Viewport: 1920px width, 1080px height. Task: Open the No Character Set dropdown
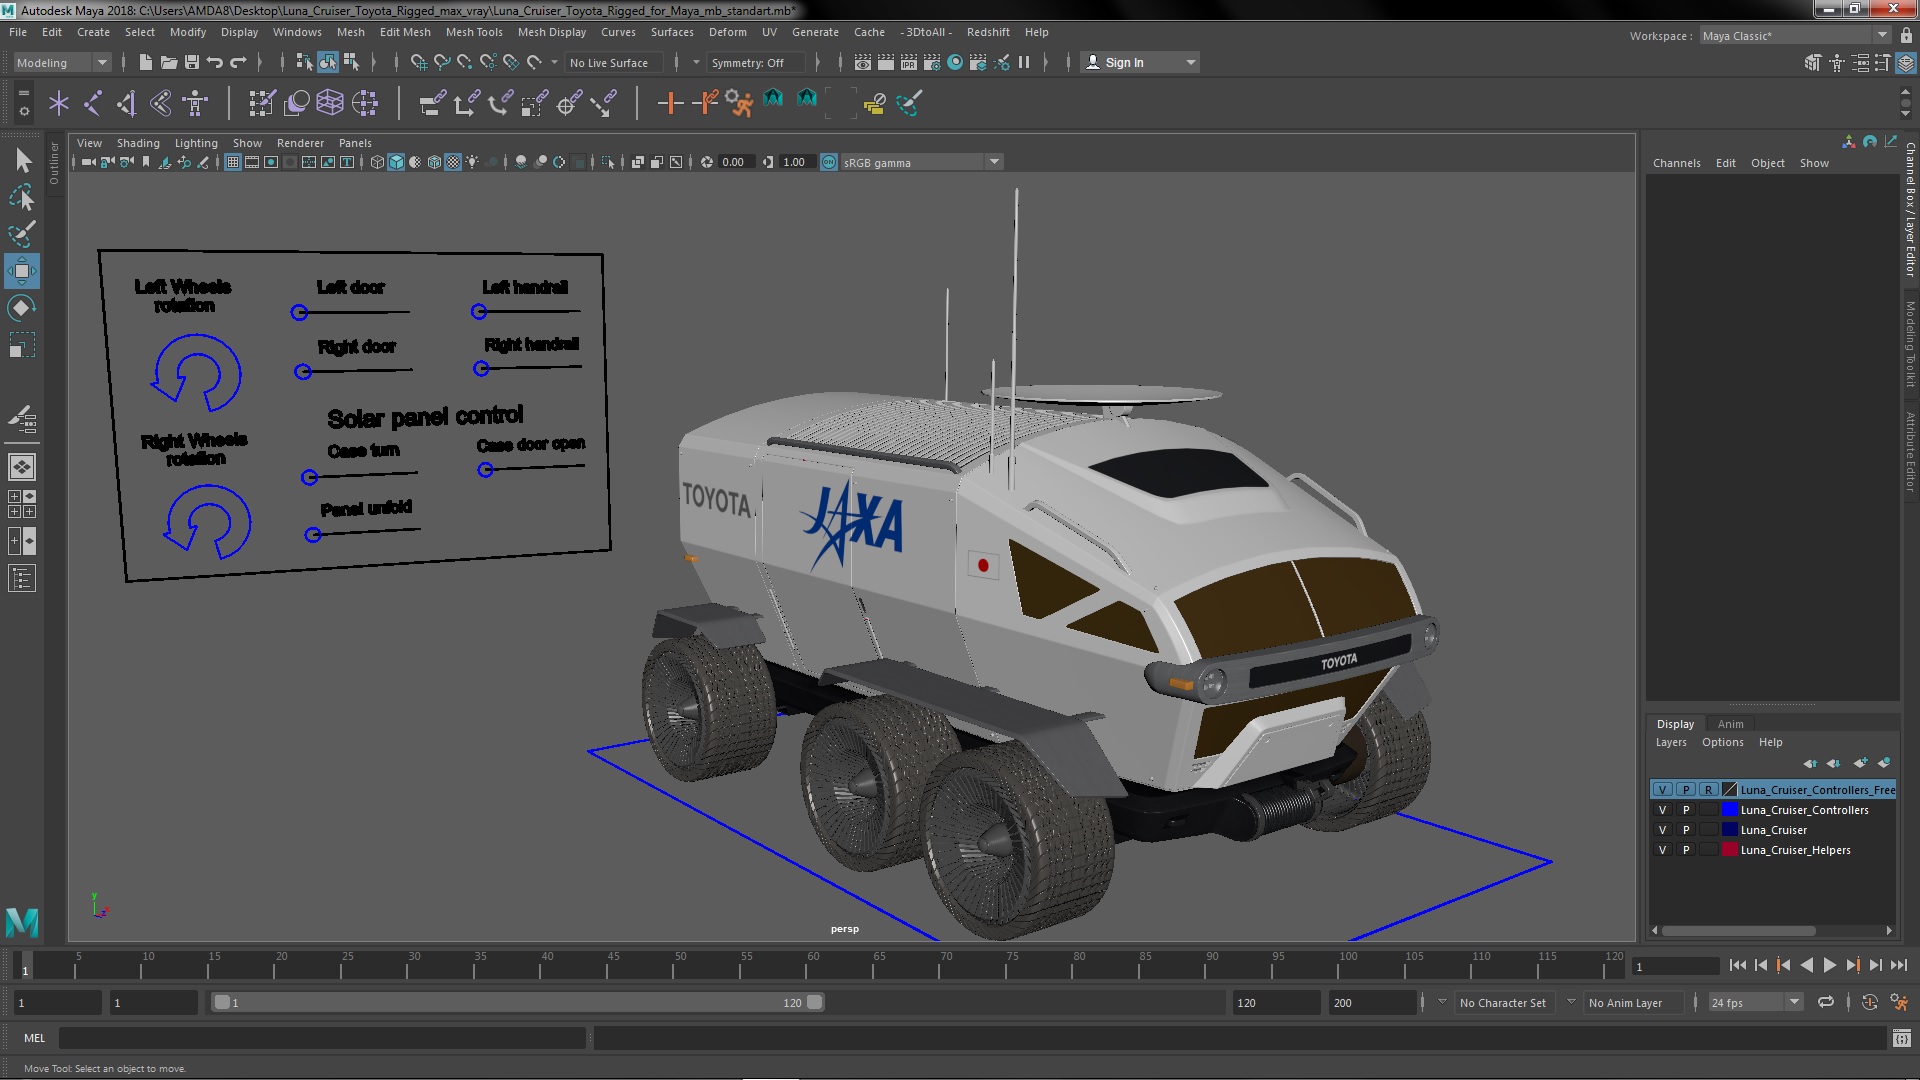tap(1504, 1002)
